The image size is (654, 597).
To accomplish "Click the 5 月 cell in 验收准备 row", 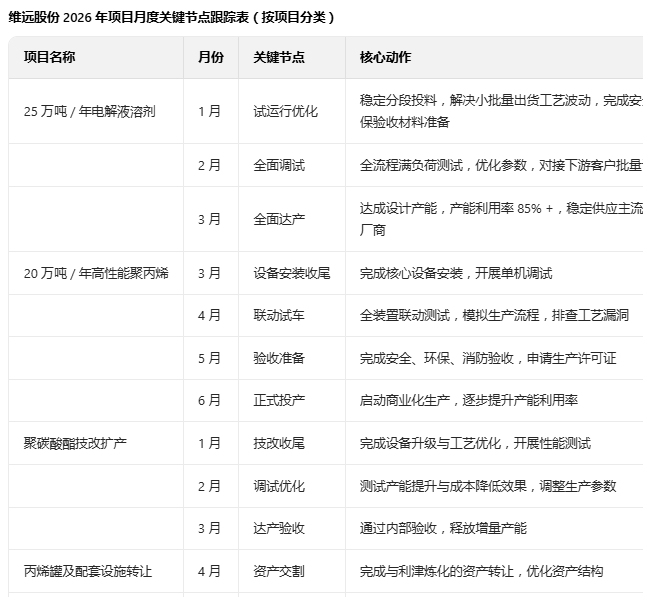I will click(209, 358).
